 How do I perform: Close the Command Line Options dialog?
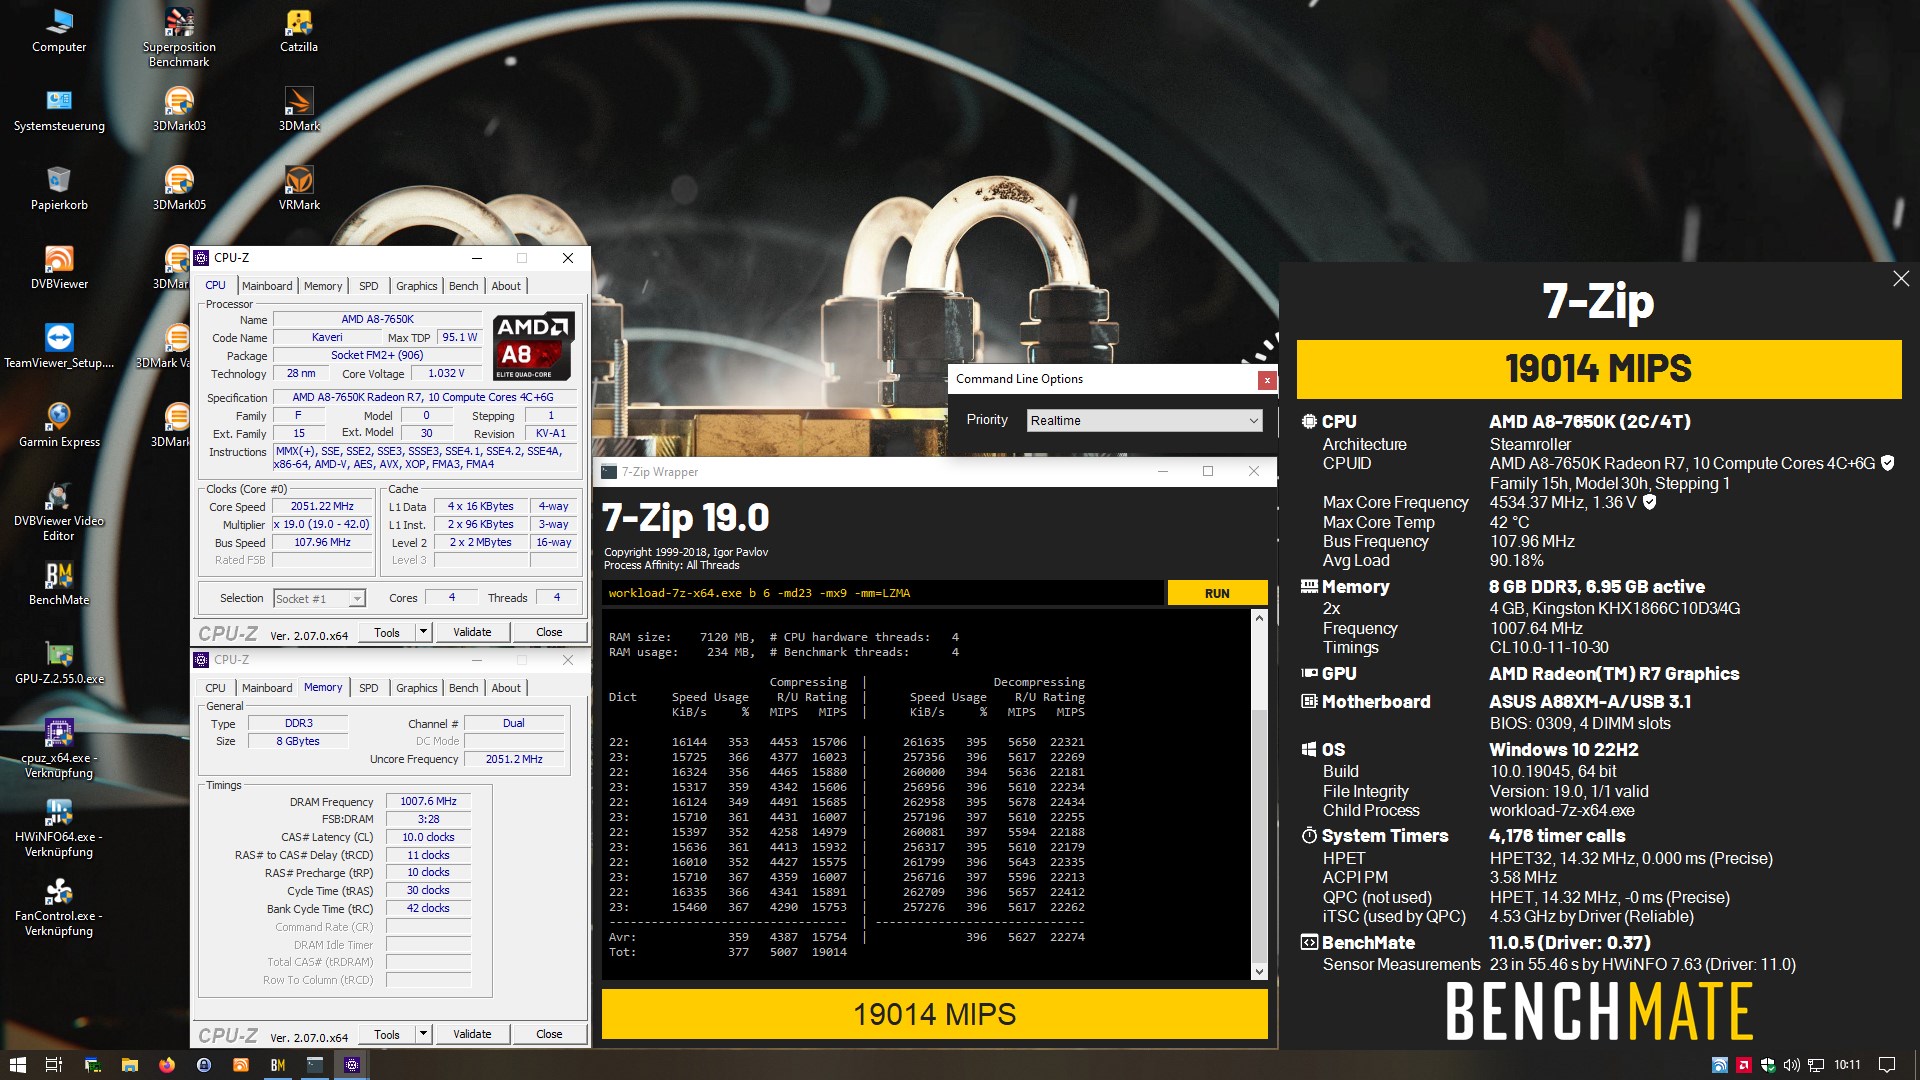(x=1267, y=380)
